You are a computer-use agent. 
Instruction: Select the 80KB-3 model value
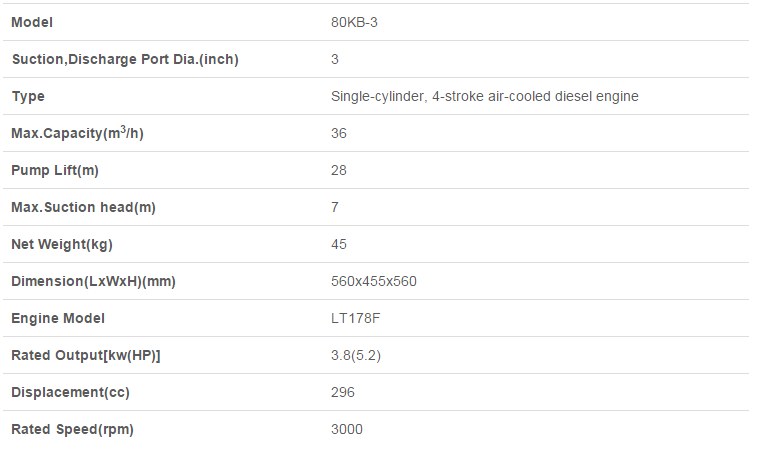click(x=354, y=22)
